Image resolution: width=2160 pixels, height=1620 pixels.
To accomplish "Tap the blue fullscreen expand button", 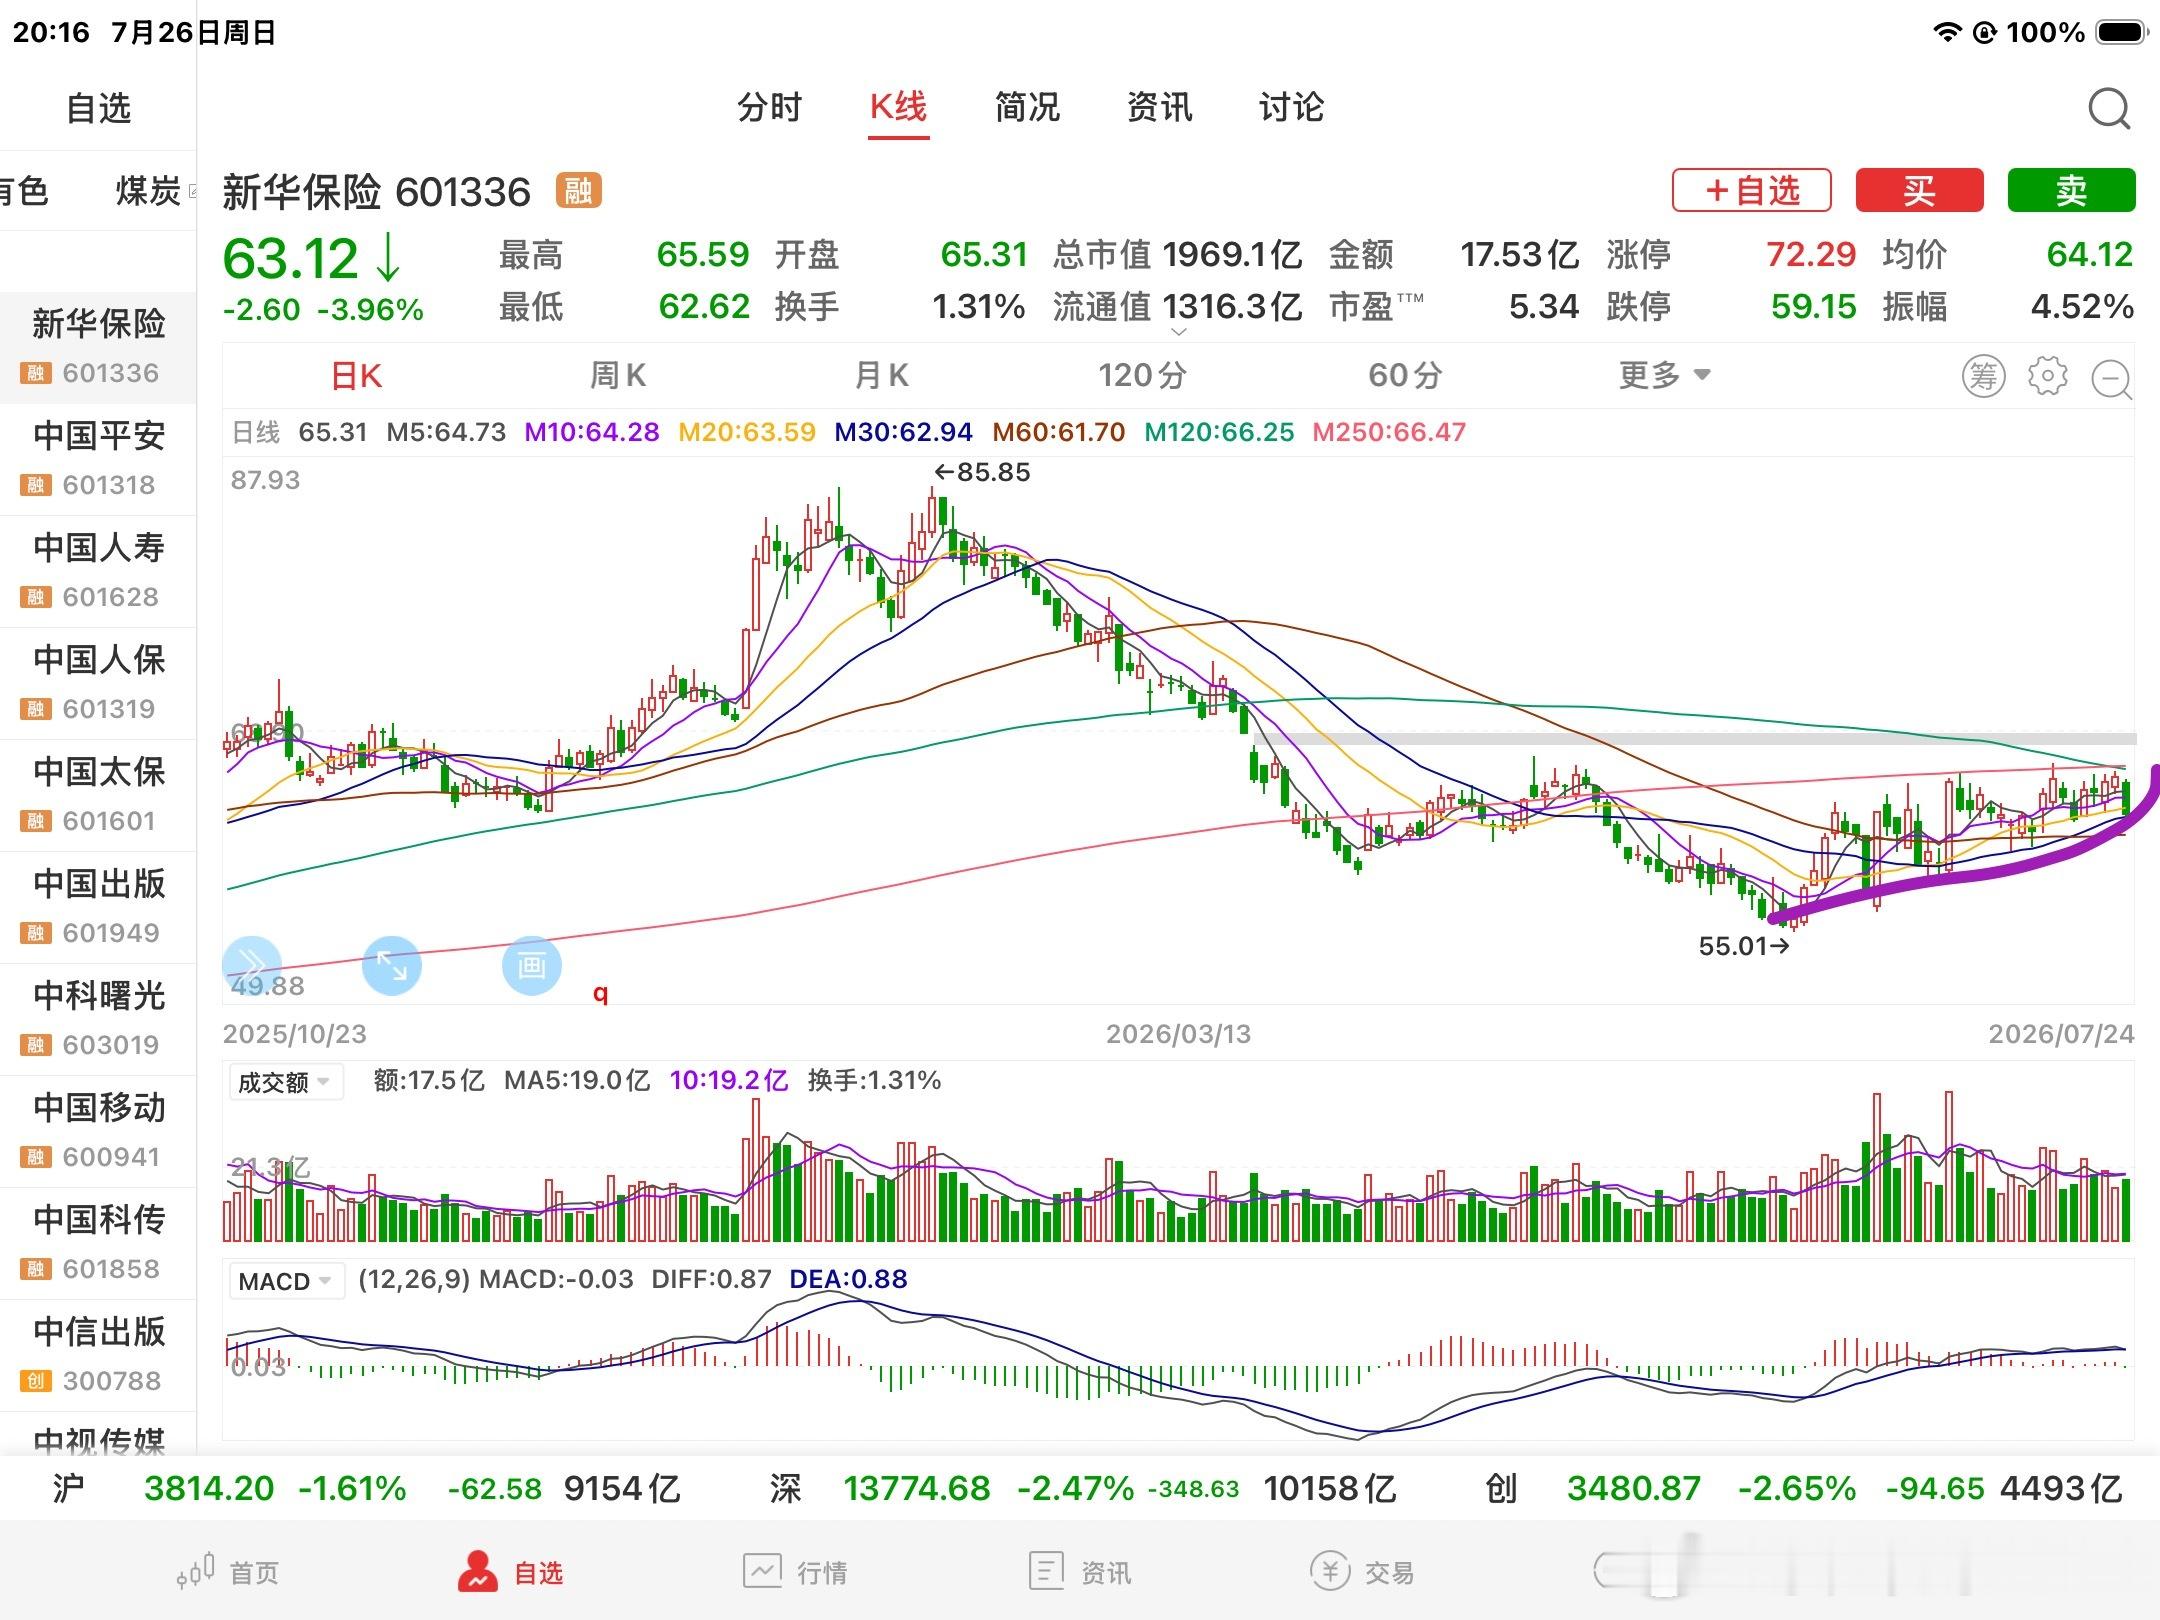I will pos(391,965).
